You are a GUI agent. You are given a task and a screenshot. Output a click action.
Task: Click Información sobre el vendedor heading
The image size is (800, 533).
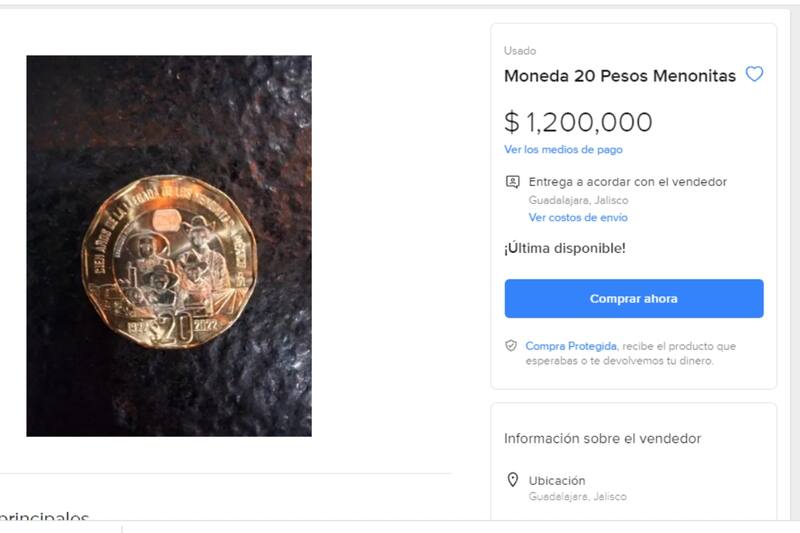[603, 439]
